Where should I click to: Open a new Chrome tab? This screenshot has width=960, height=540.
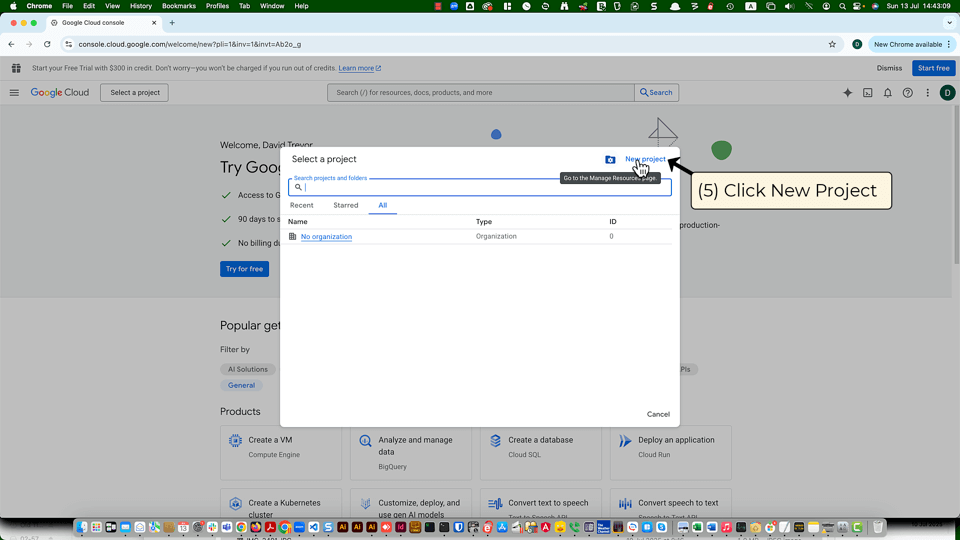click(x=172, y=23)
